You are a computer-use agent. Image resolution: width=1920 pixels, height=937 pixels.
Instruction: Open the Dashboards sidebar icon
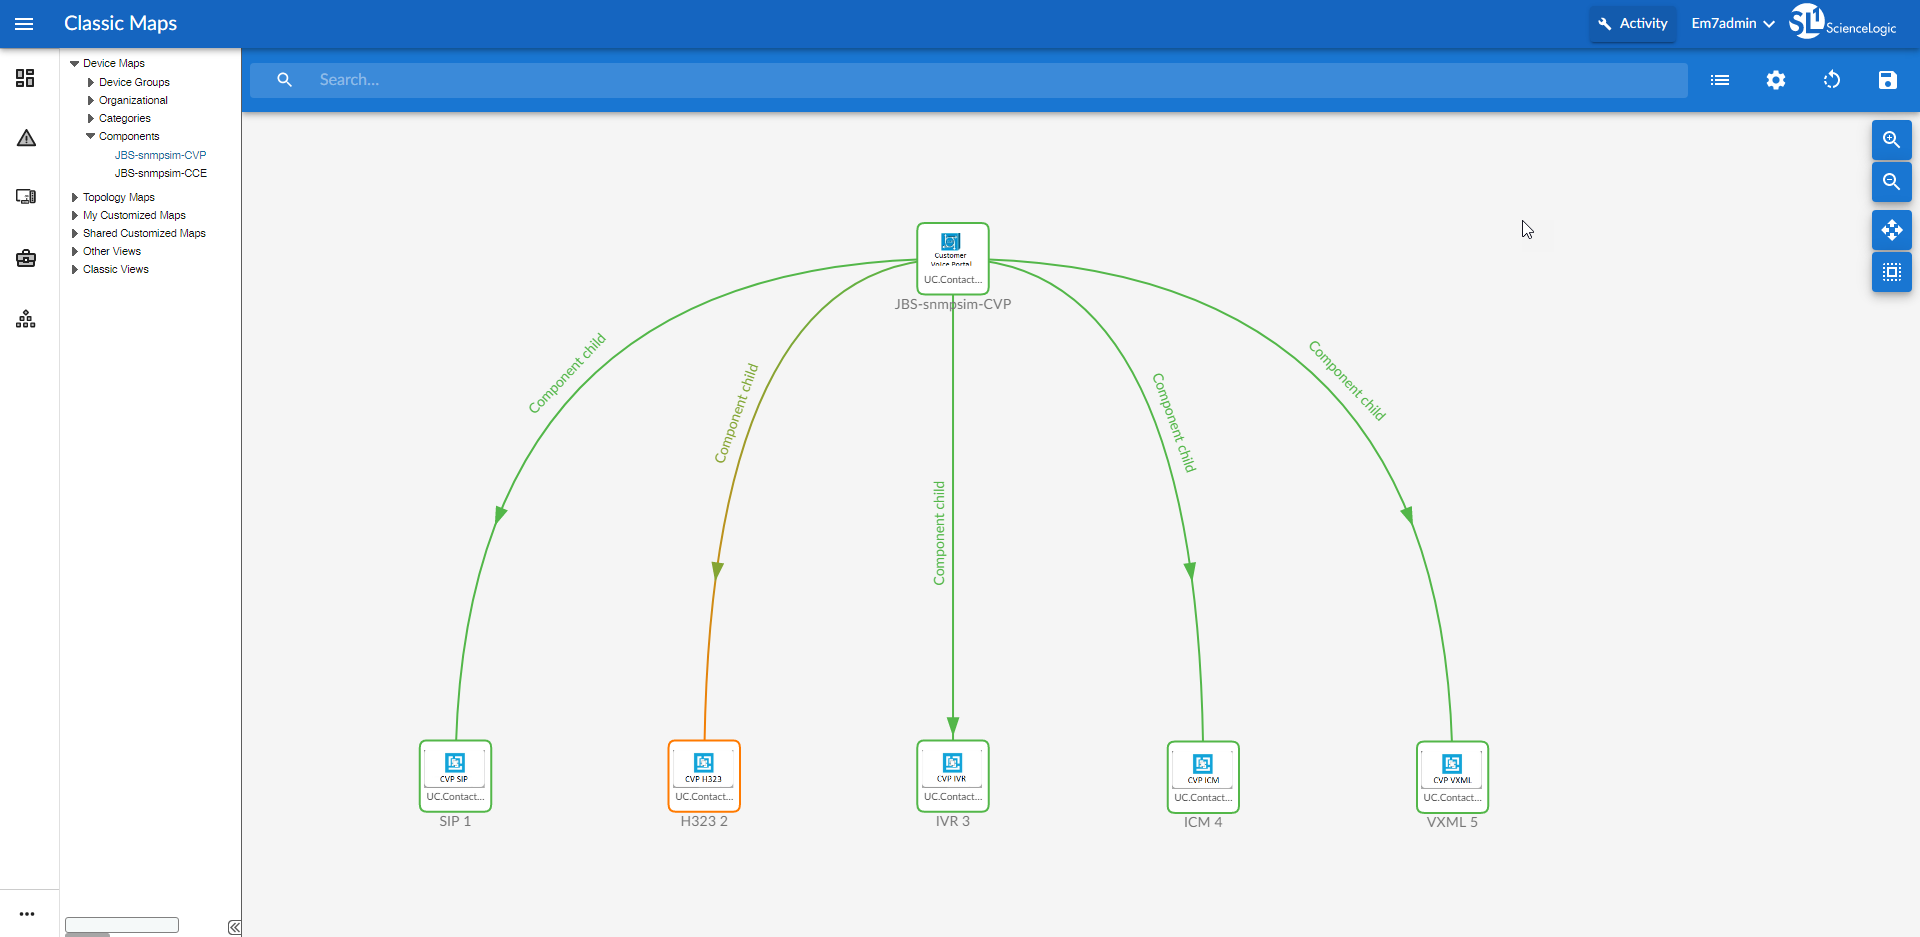(x=26, y=78)
